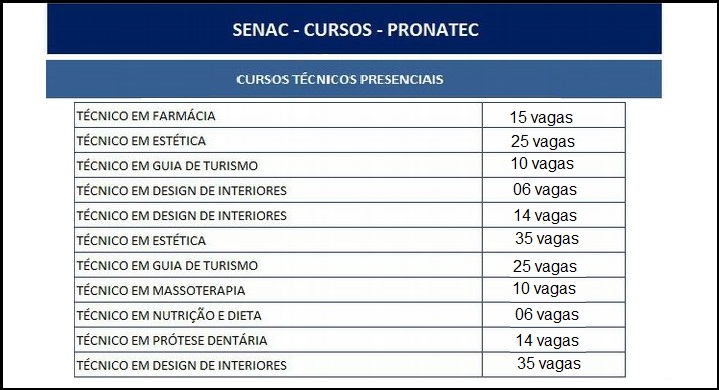Select the 14 vagas Prótese Dentária cell
This screenshot has width=719, height=390.
click(554, 340)
